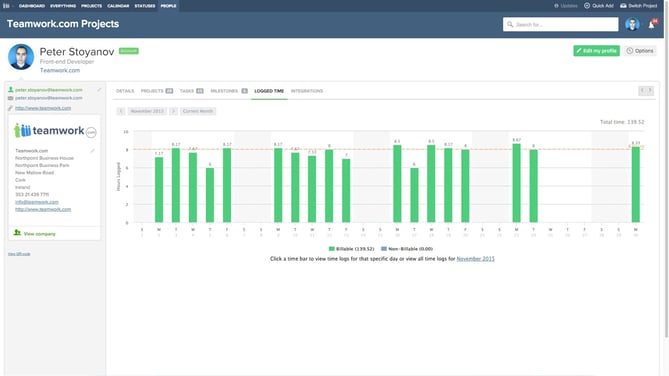Go to previous month arrow
The image size is (669, 376).
[121, 111]
